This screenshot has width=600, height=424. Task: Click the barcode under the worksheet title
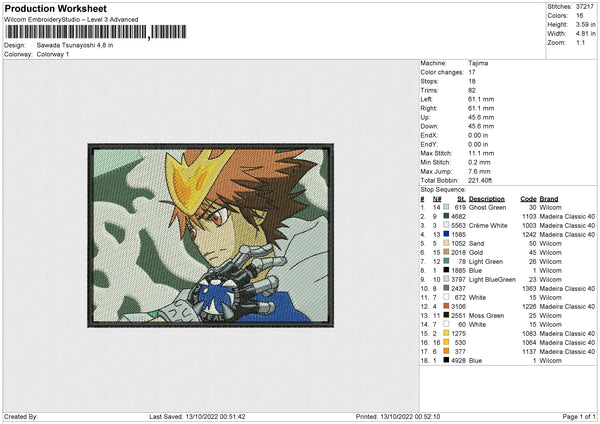[96, 32]
